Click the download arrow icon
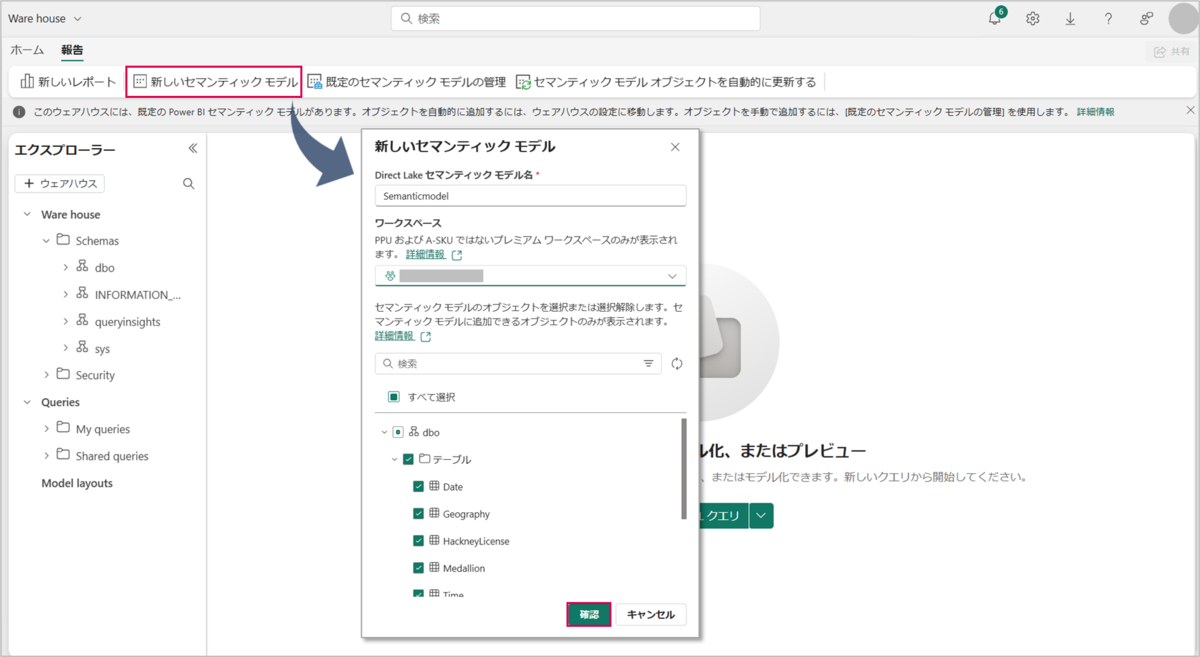The image size is (1200, 657). [x=1070, y=19]
